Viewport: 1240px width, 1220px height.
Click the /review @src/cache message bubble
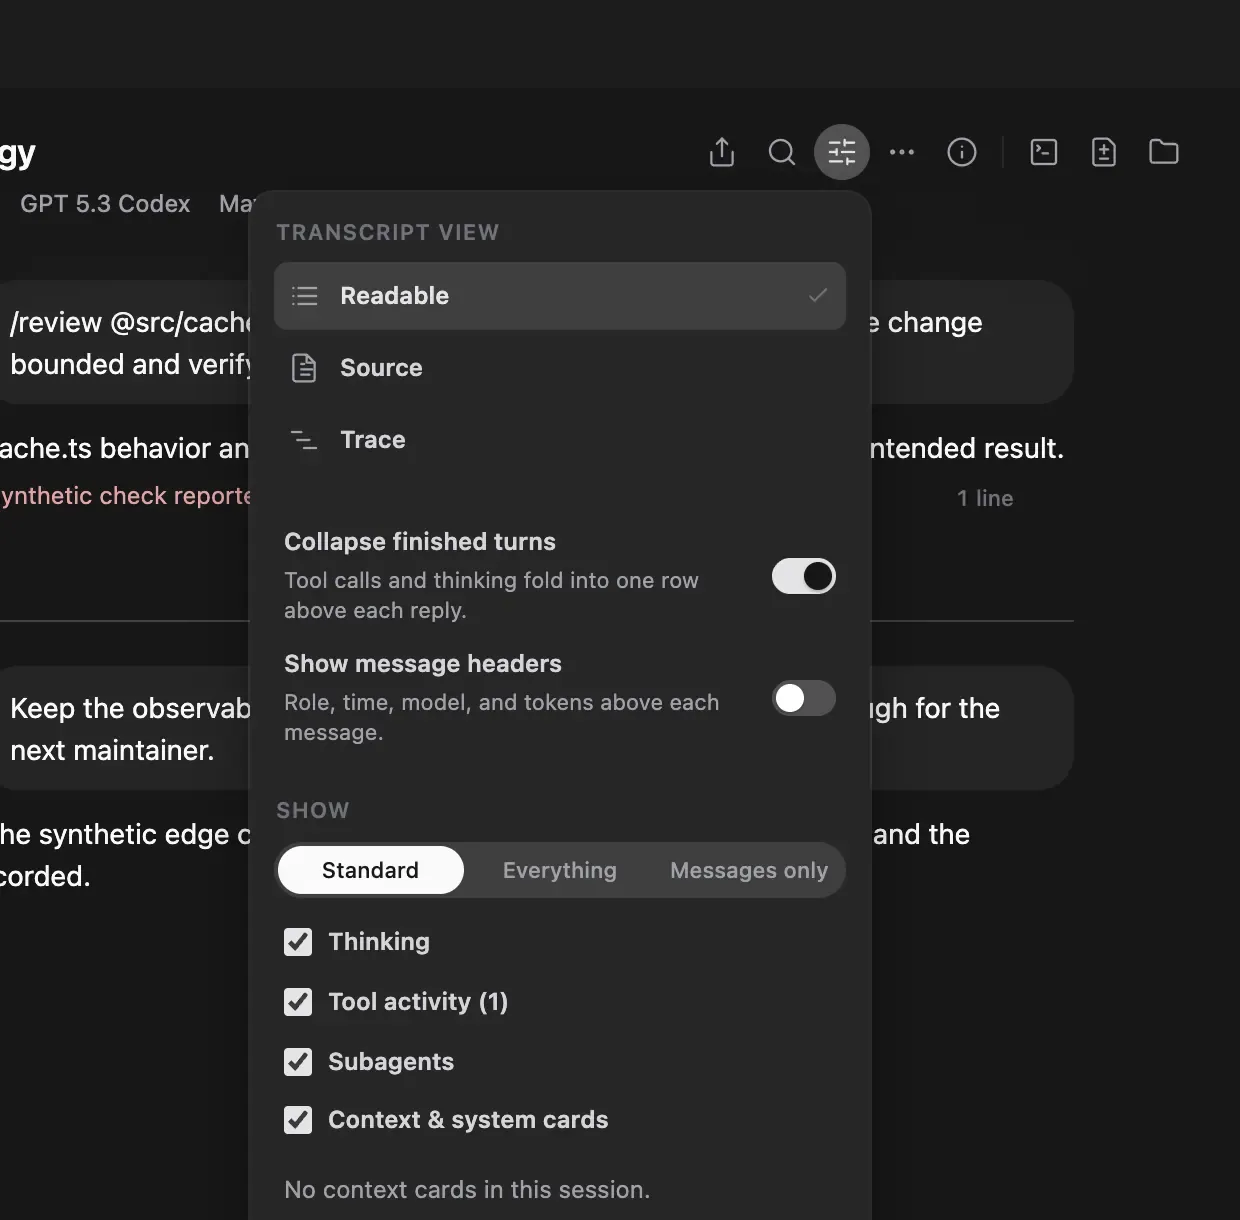(x=125, y=342)
